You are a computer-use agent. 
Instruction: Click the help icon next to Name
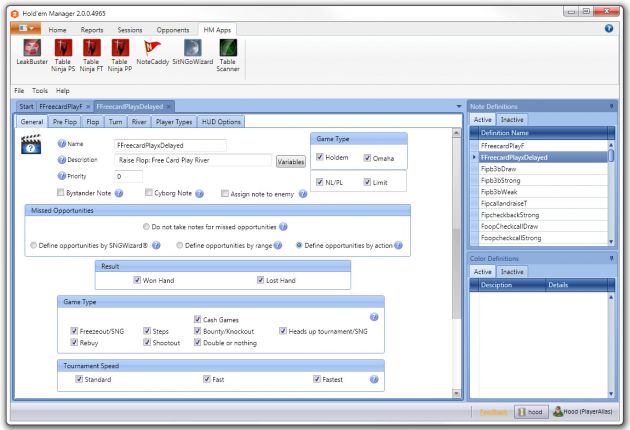pyautogui.click(x=61, y=143)
